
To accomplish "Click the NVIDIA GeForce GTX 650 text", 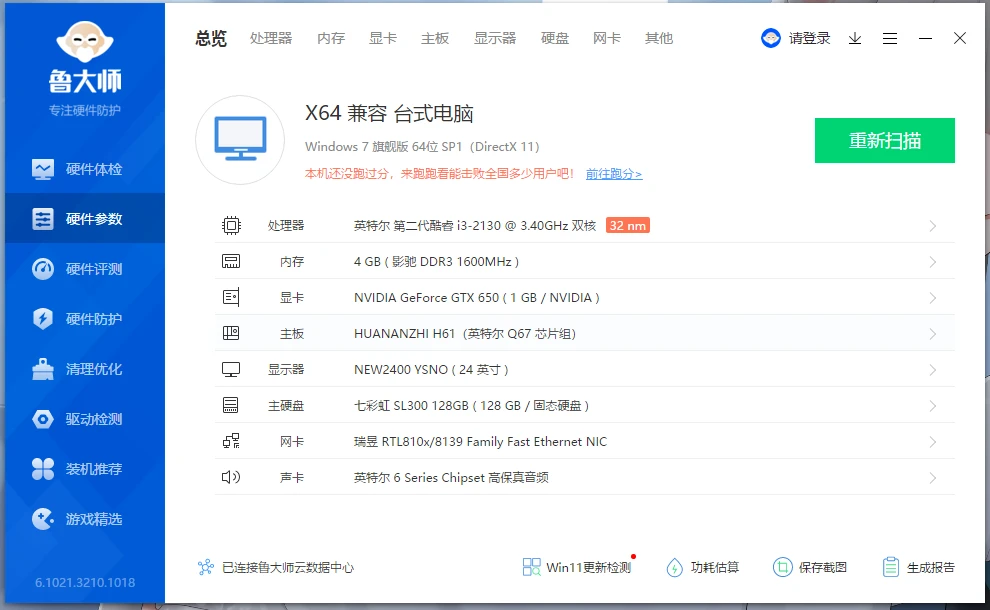I will click(476, 297).
